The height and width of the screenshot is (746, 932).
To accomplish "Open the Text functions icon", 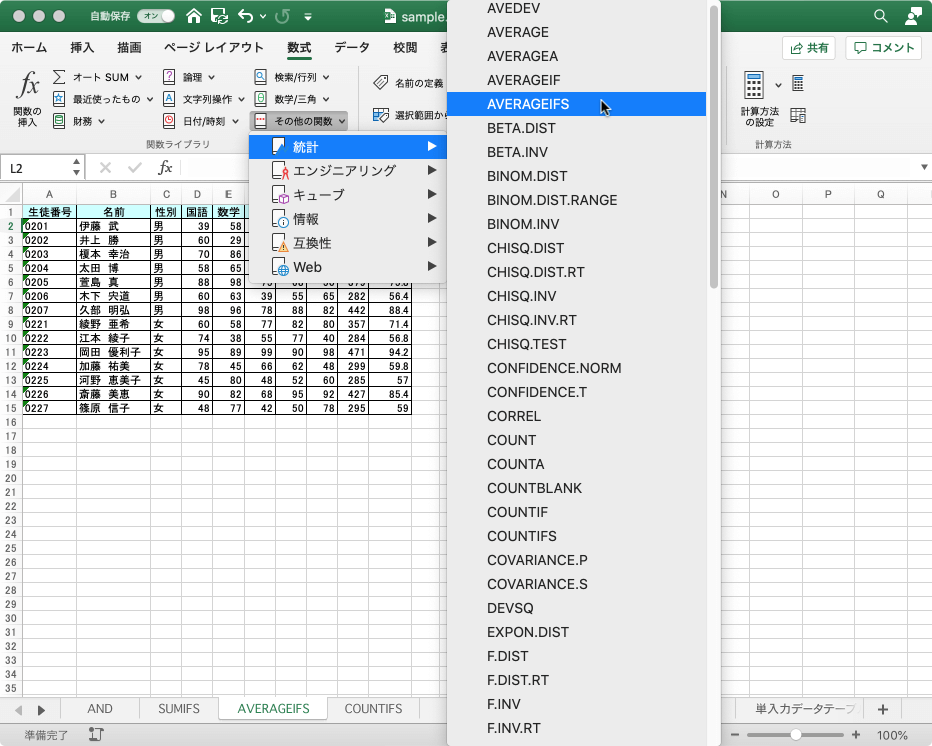I will pyautogui.click(x=169, y=99).
